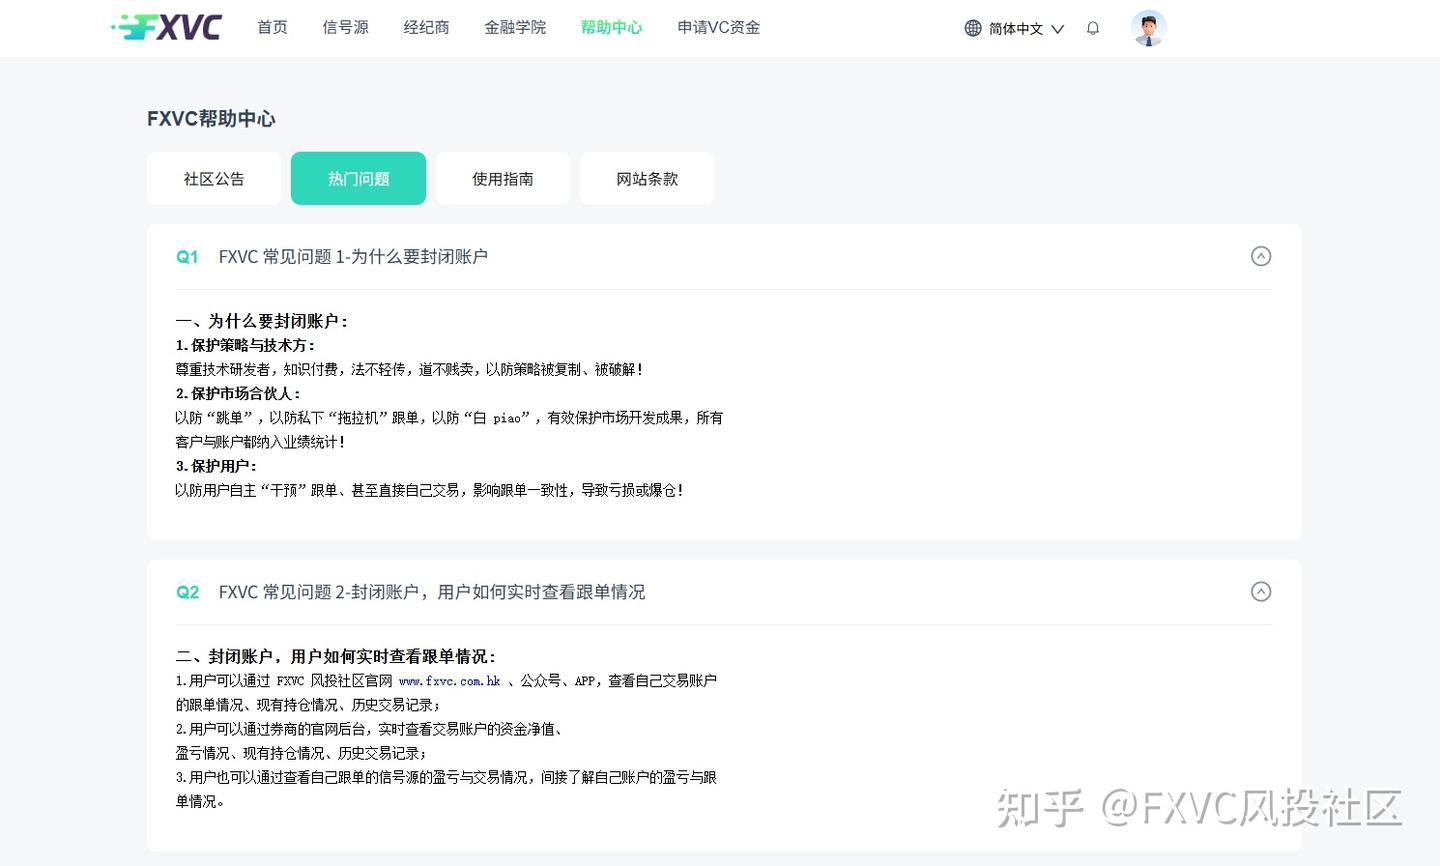Open the 简体中文 language dropdown

pos(1026,28)
